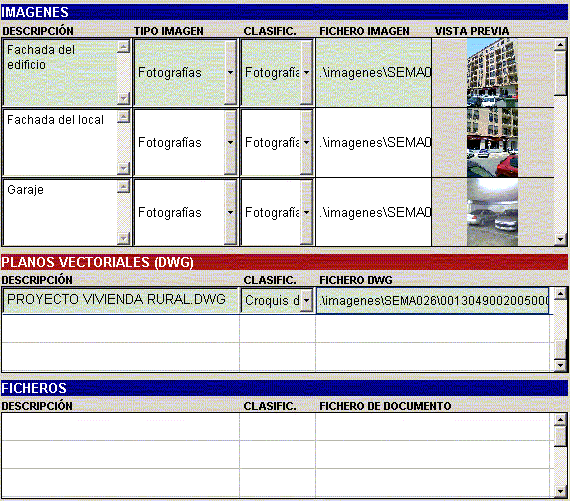Click up arrow in Fachada del edificio description

(124, 47)
